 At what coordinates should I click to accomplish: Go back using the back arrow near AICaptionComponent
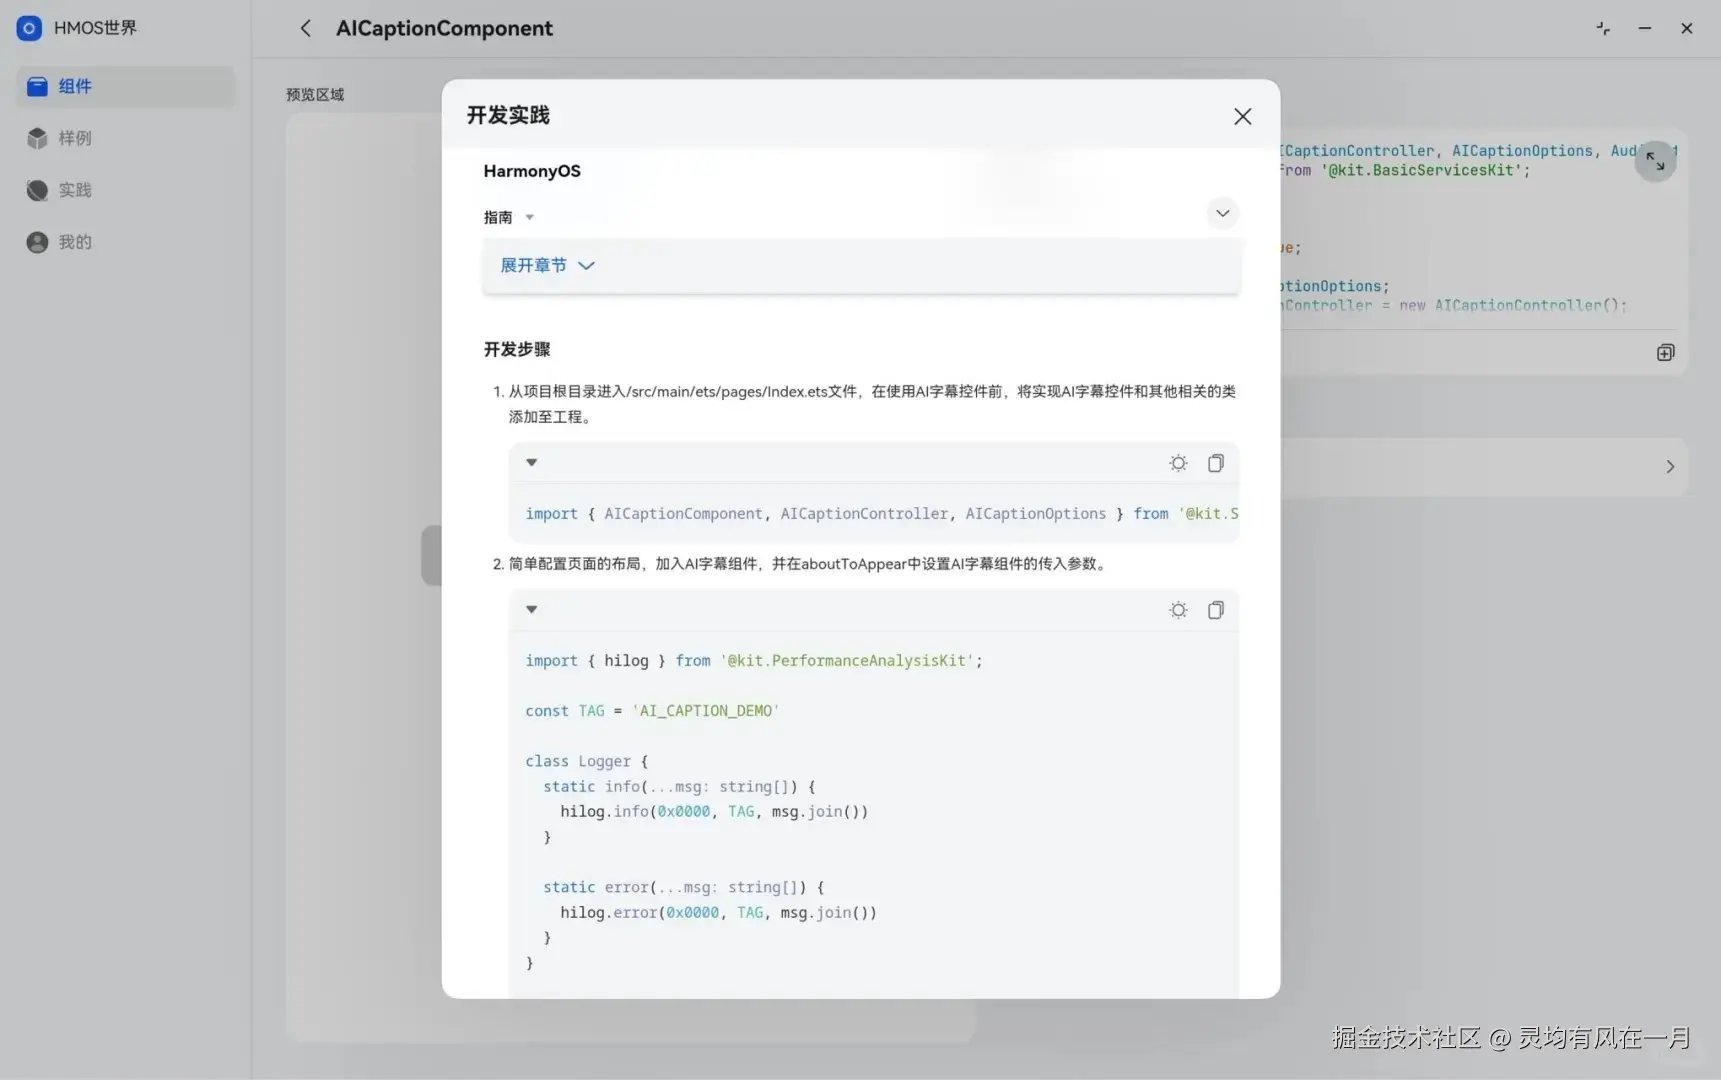click(306, 28)
